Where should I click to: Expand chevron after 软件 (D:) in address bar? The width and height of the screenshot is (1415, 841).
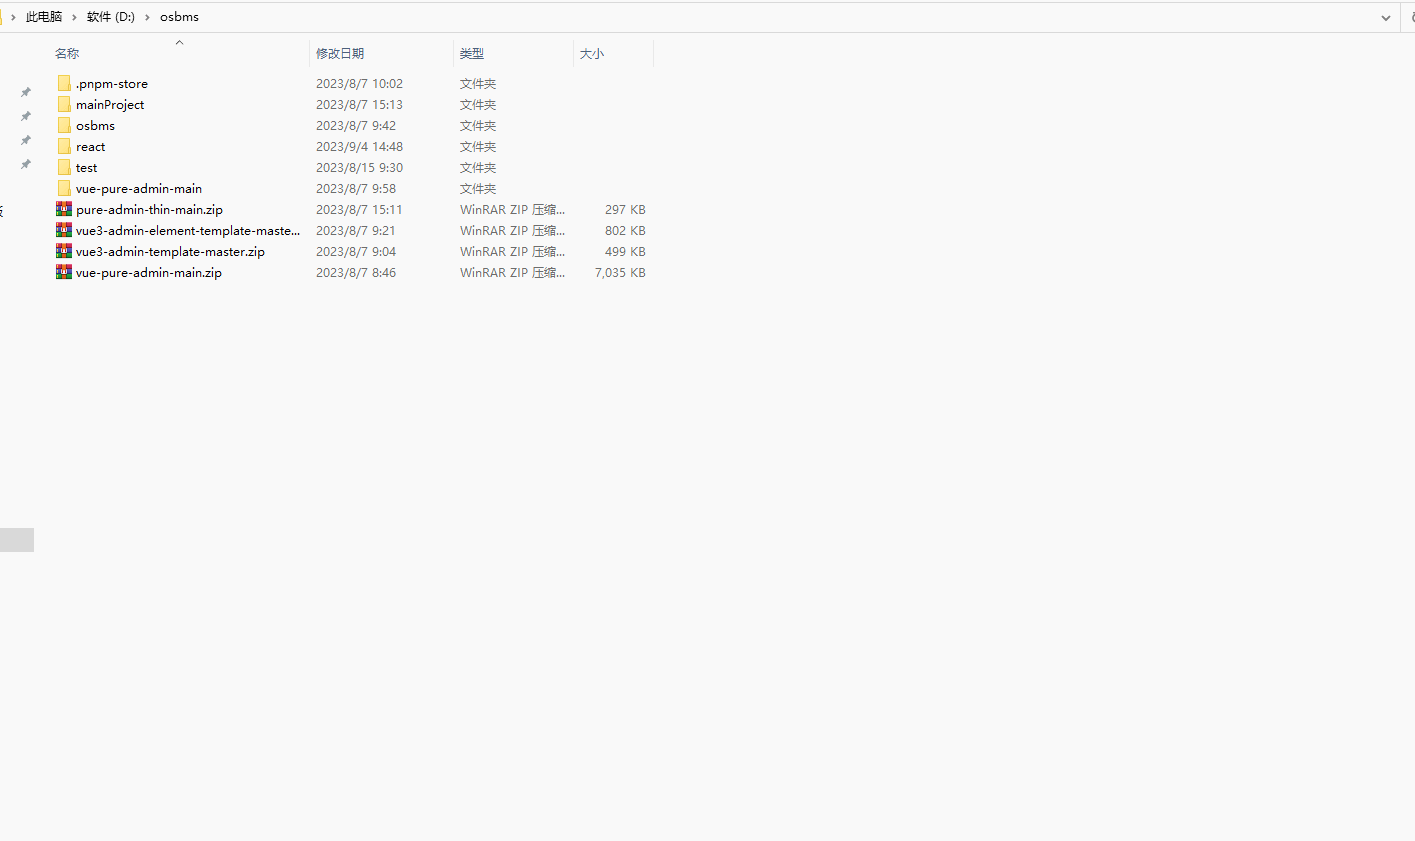[x=147, y=17]
